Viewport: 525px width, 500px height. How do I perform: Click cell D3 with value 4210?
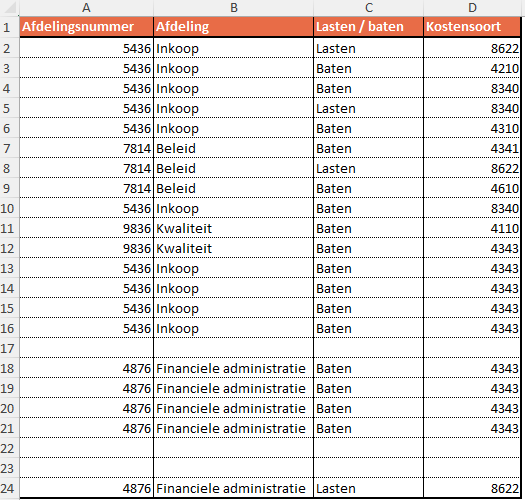(472, 68)
